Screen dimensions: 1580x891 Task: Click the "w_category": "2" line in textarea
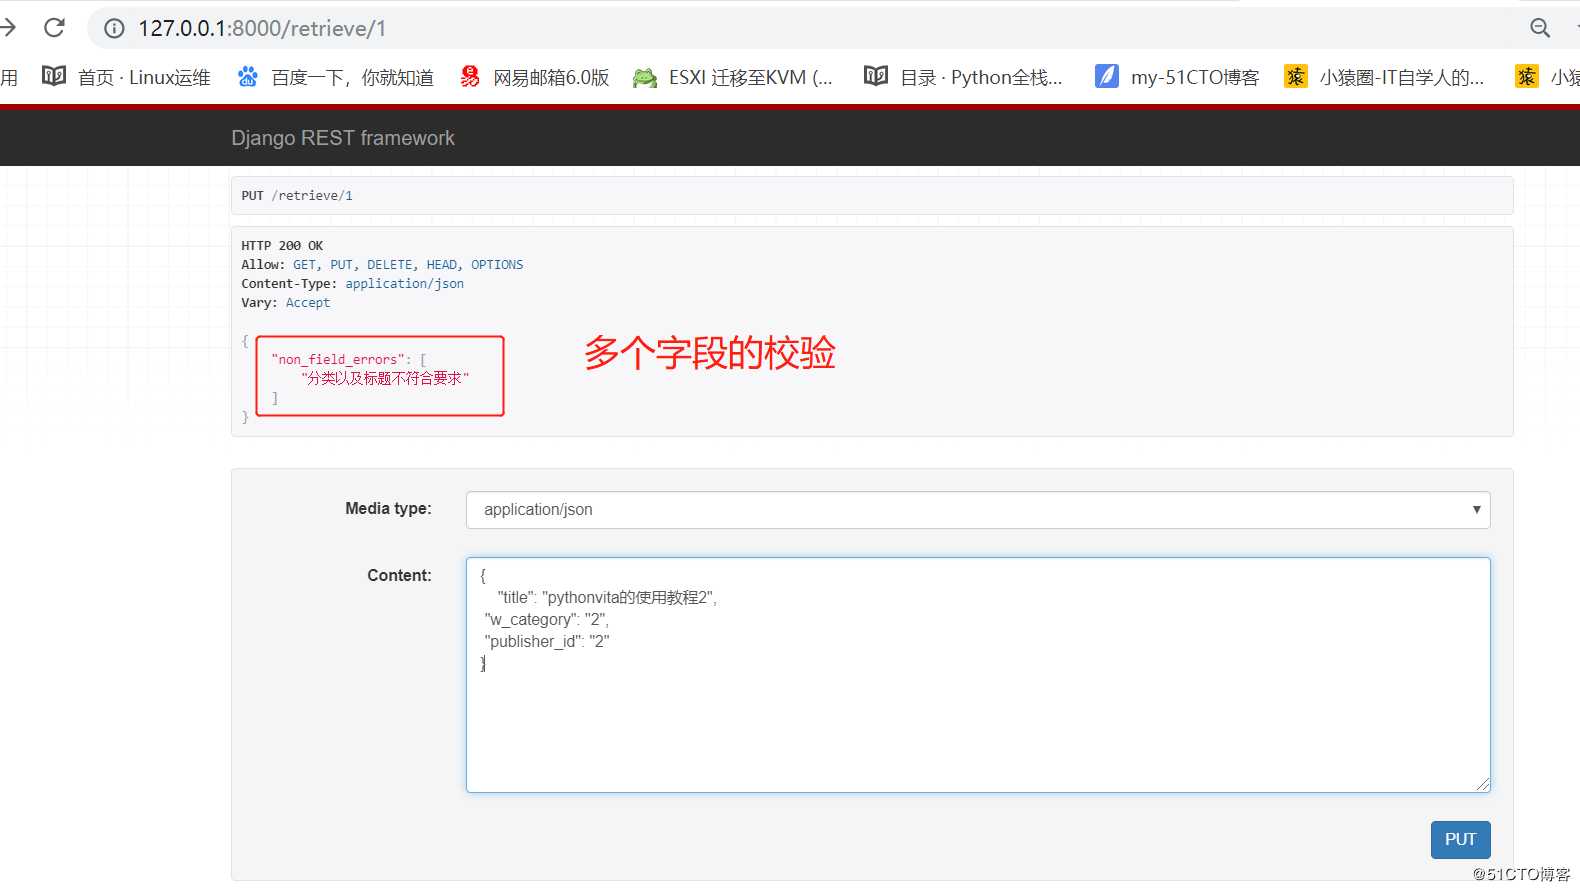click(546, 620)
